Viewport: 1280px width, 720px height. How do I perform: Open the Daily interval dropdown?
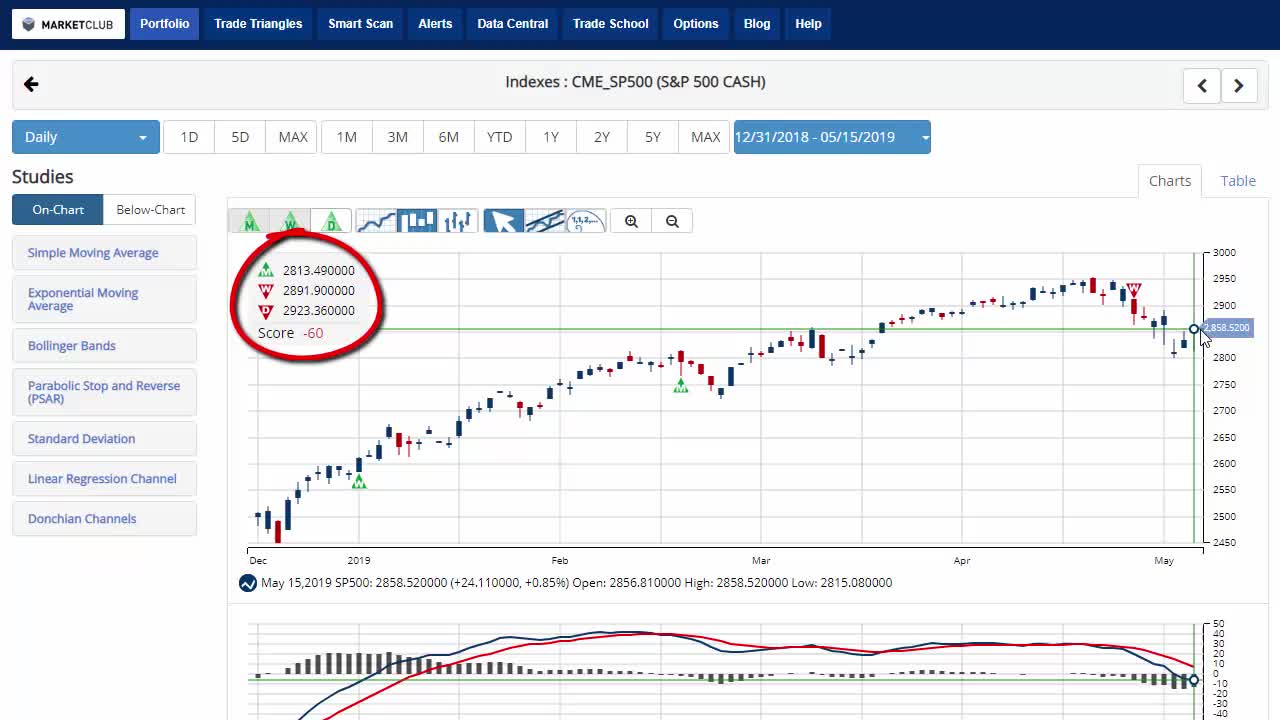click(86, 137)
